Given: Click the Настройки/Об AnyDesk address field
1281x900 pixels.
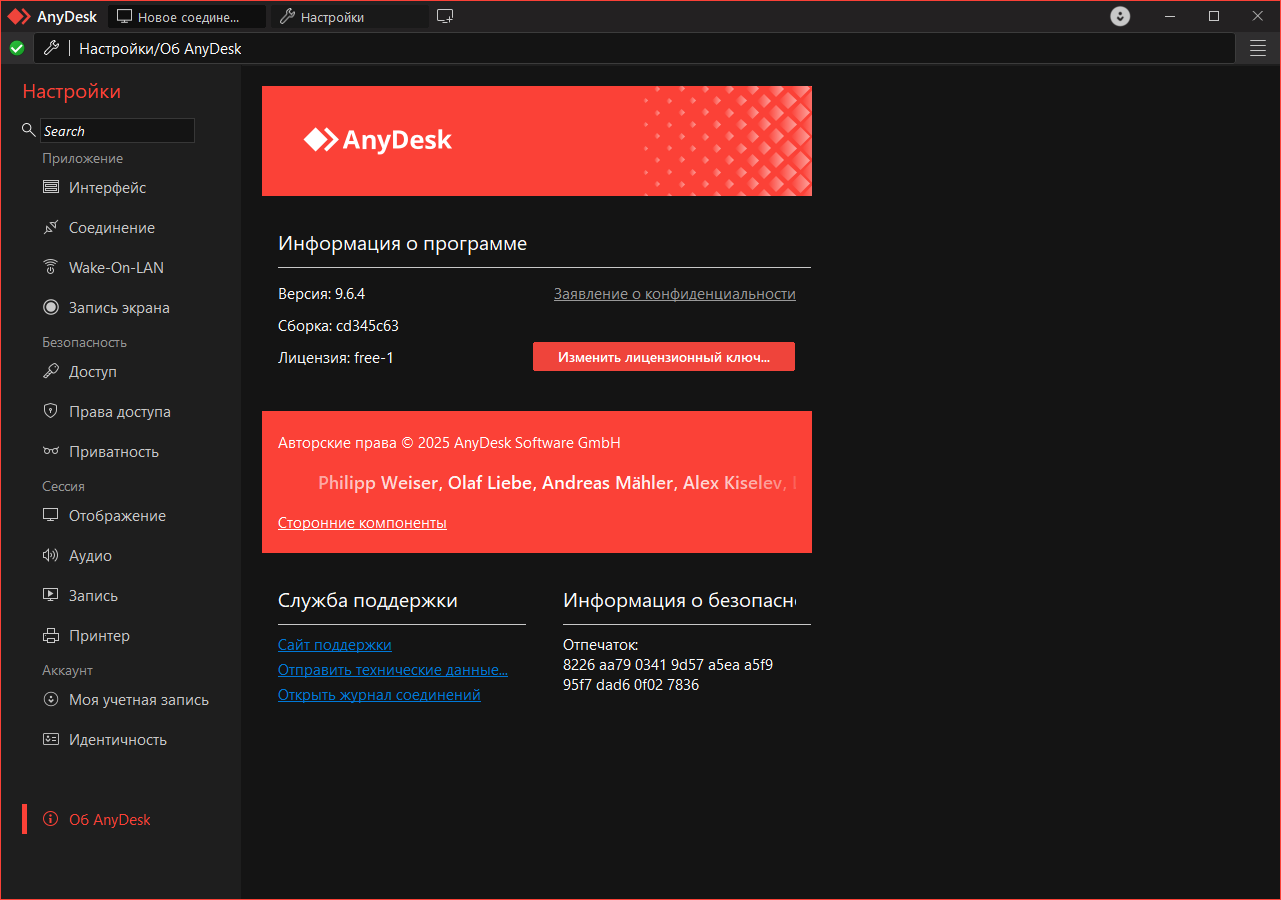Looking at the screenshot, I should pos(635,48).
